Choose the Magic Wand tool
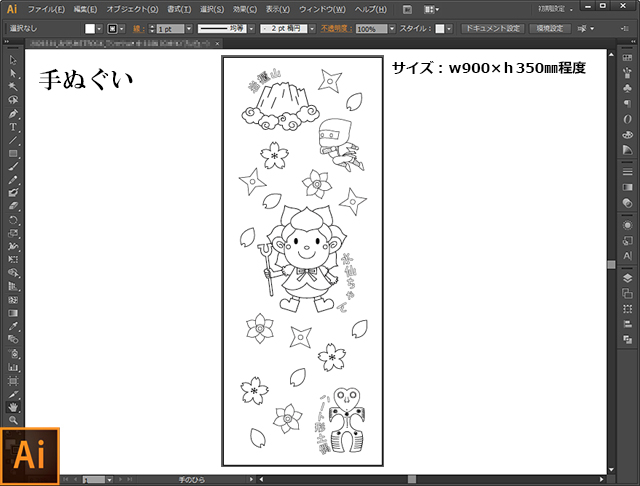Image resolution: width=640 pixels, height=486 pixels. (13, 87)
